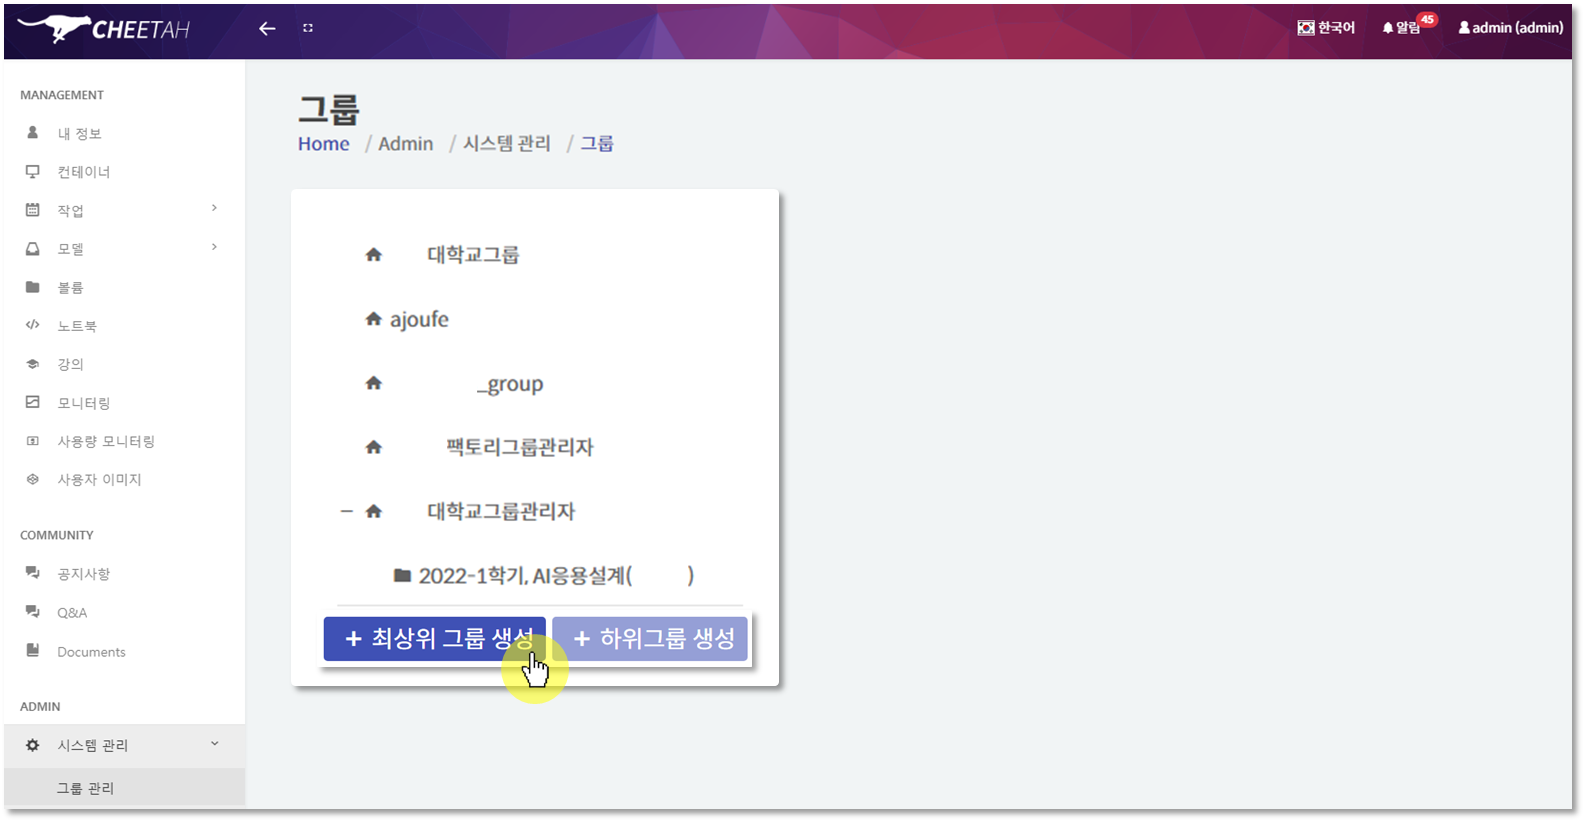Click the 노트북 code icon
Viewport: 1585px width, 822px height.
pos(33,325)
